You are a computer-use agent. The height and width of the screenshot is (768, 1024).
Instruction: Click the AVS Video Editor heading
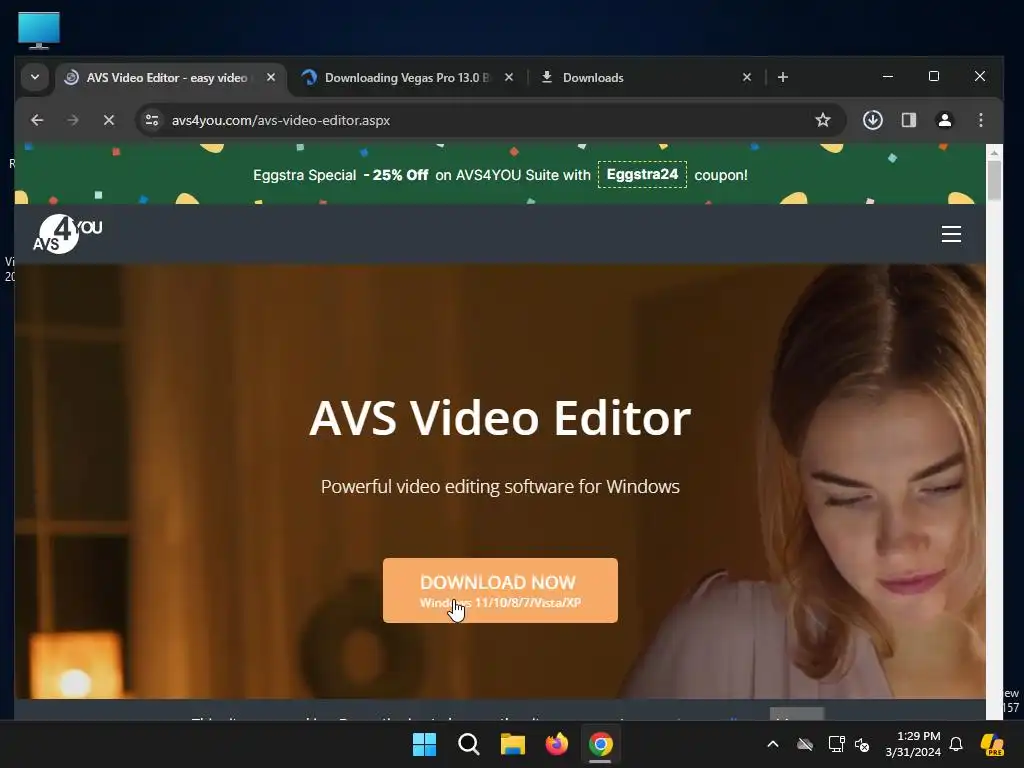click(x=500, y=417)
